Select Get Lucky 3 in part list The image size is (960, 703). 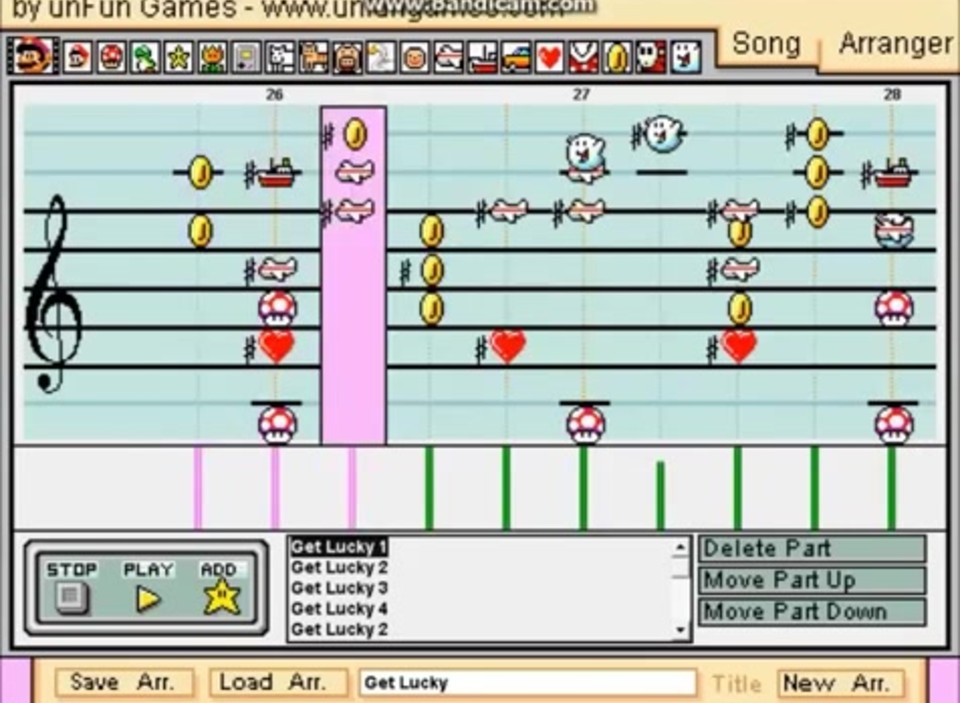pyautogui.click(x=339, y=588)
